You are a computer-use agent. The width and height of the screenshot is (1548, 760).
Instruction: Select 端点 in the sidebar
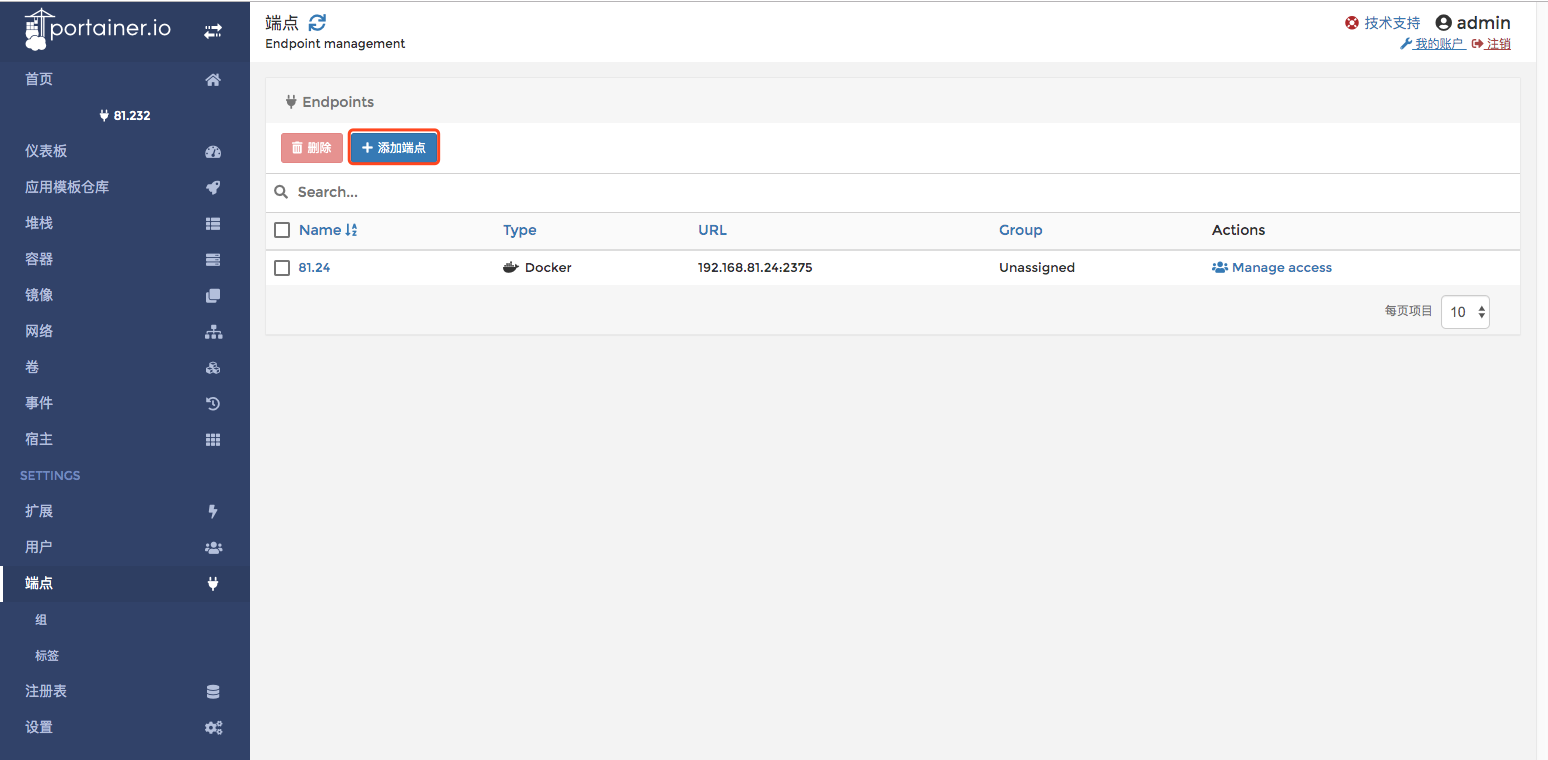(125, 584)
